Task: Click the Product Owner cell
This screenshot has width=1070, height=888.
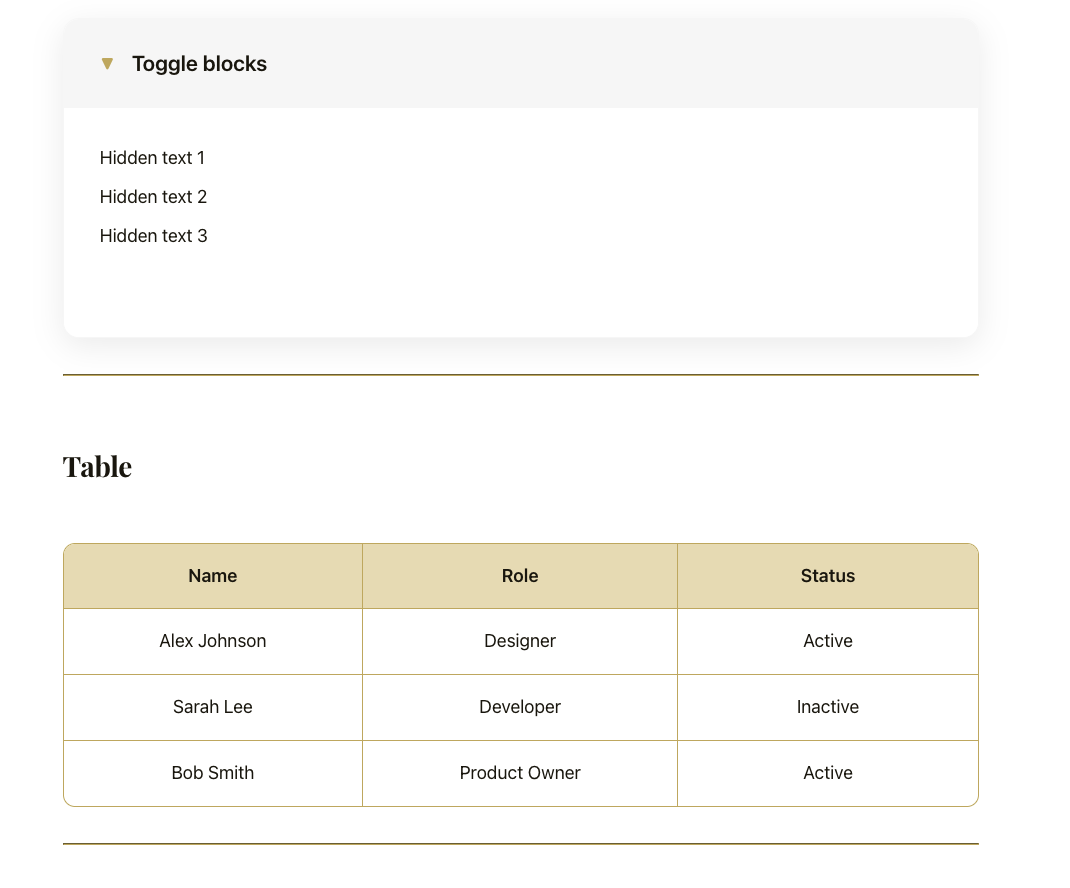Action: (x=520, y=773)
